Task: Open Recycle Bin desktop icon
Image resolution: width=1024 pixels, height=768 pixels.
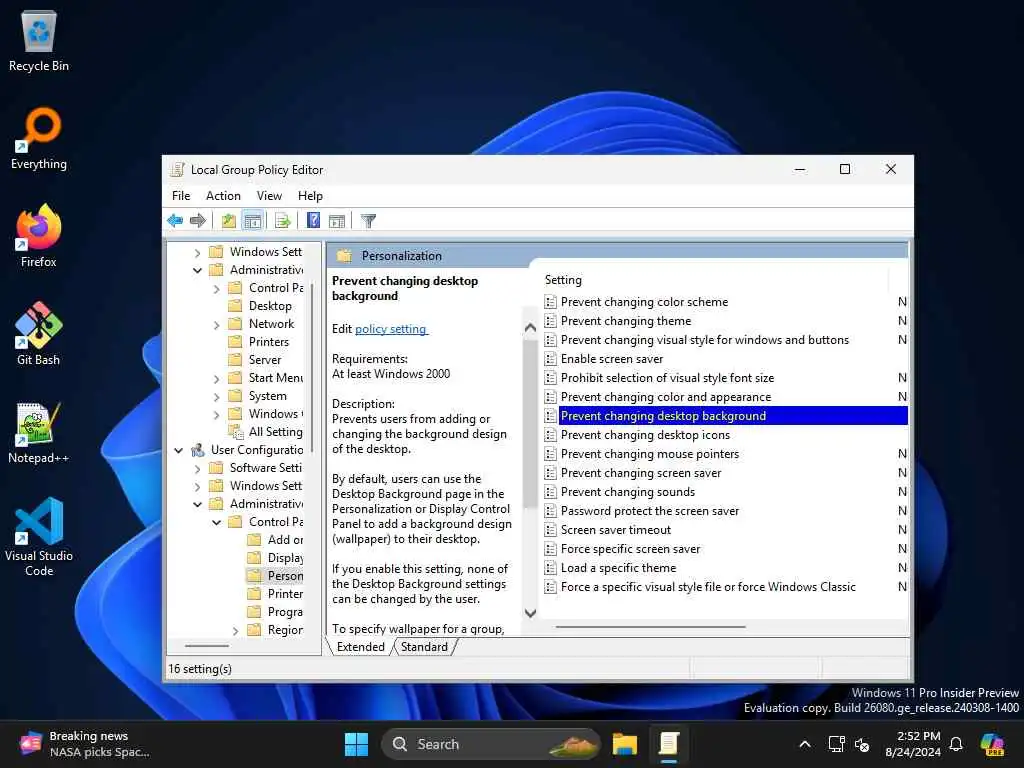Action: (39, 40)
